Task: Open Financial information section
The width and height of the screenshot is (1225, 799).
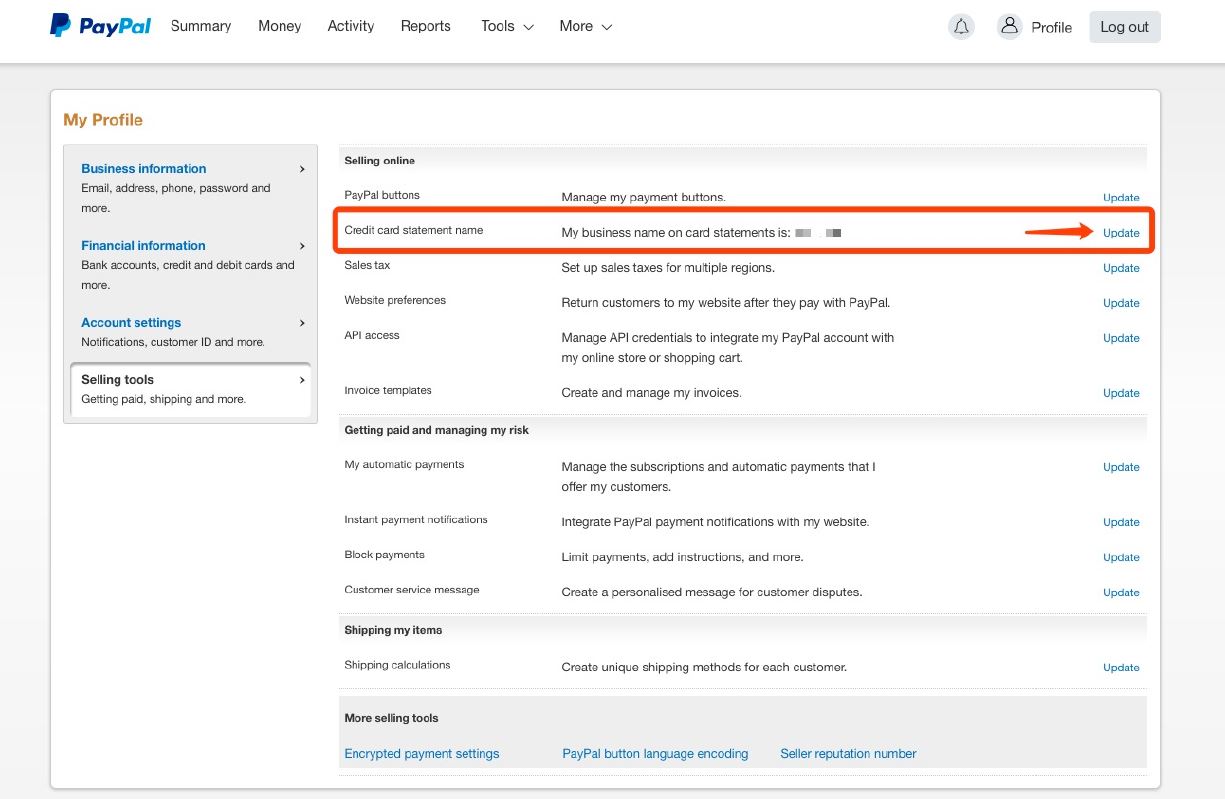Action: [143, 246]
